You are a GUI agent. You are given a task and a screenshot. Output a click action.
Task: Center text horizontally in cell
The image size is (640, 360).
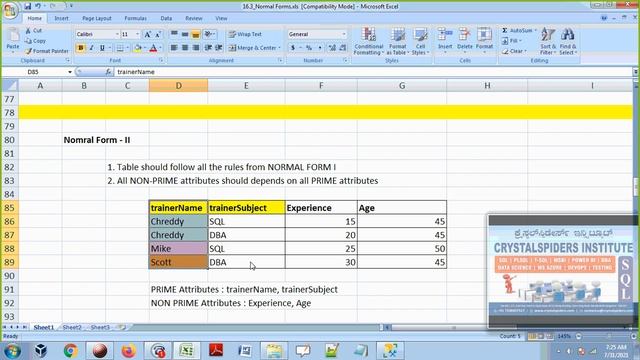pos(185,48)
